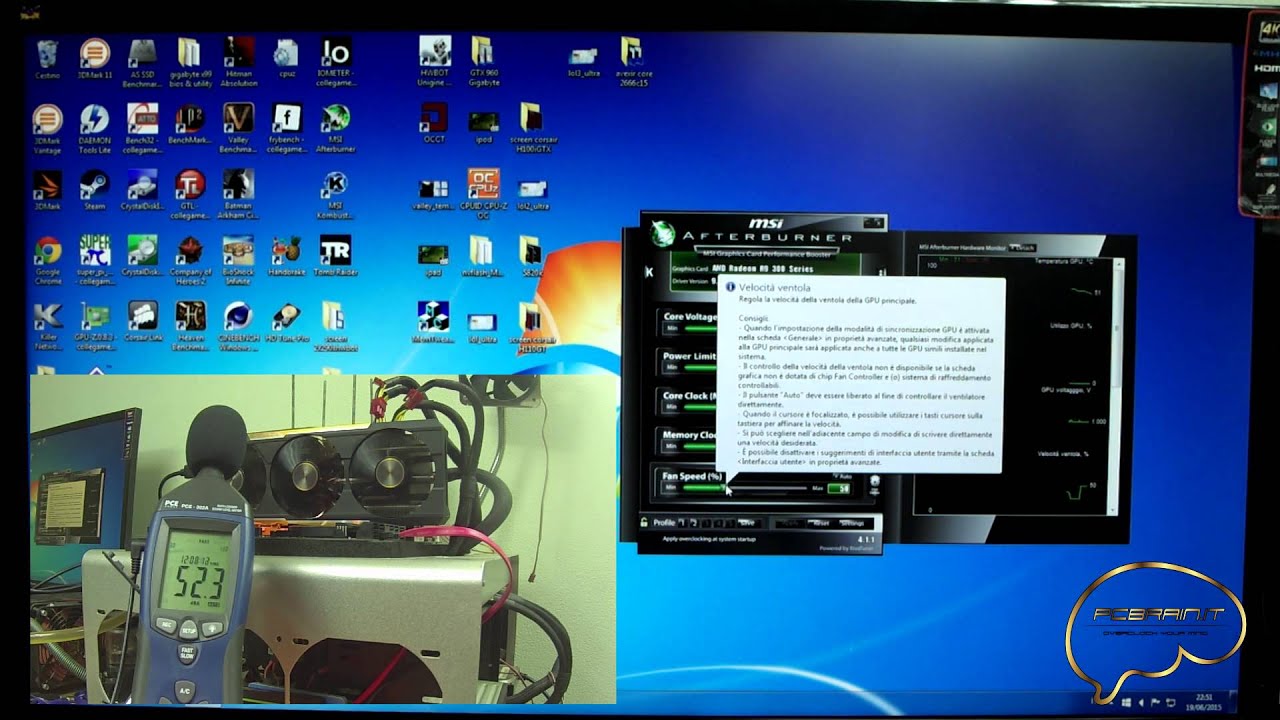The width and height of the screenshot is (1280, 720).
Task: Open Afterburner Settings button
Action: (x=853, y=523)
